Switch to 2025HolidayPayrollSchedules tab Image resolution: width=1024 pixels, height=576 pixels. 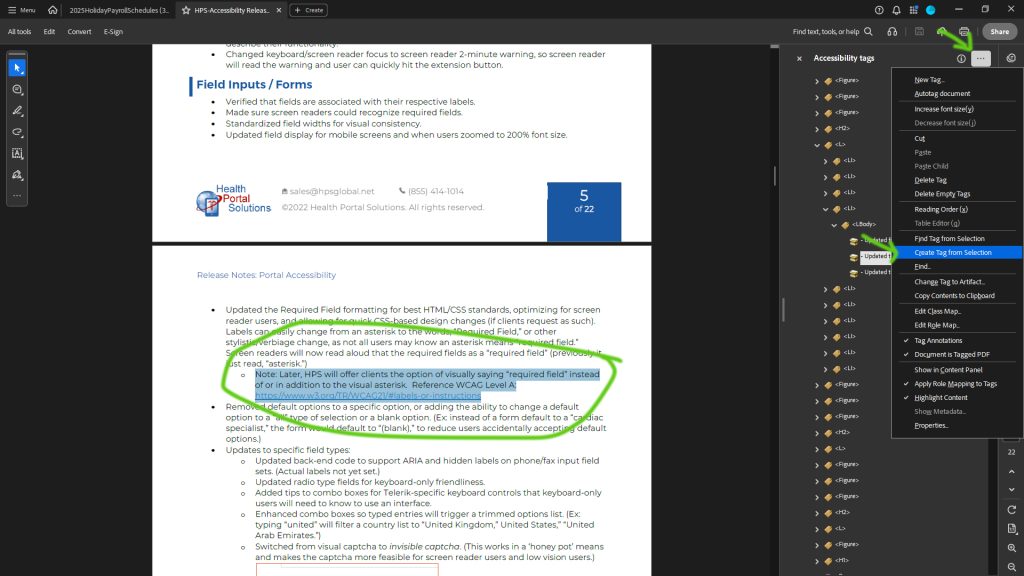(119, 10)
